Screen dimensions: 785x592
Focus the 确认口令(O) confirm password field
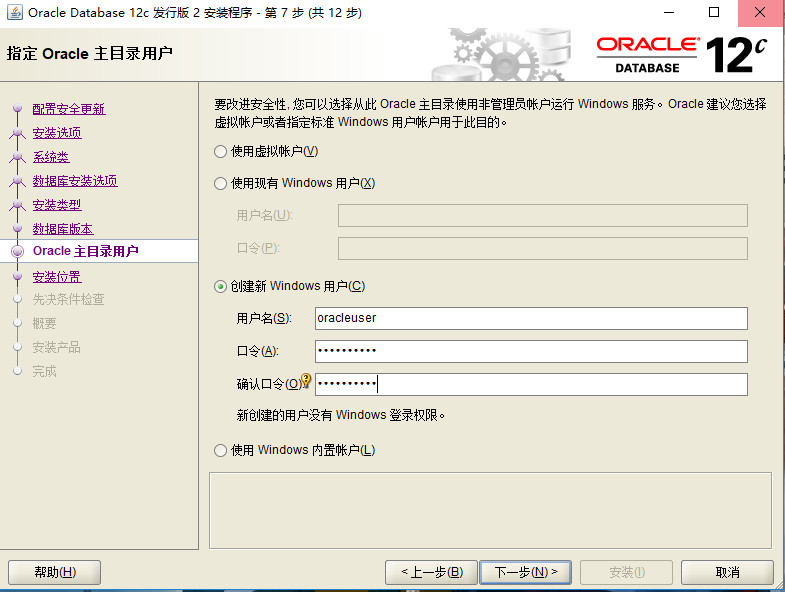tap(531, 384)
